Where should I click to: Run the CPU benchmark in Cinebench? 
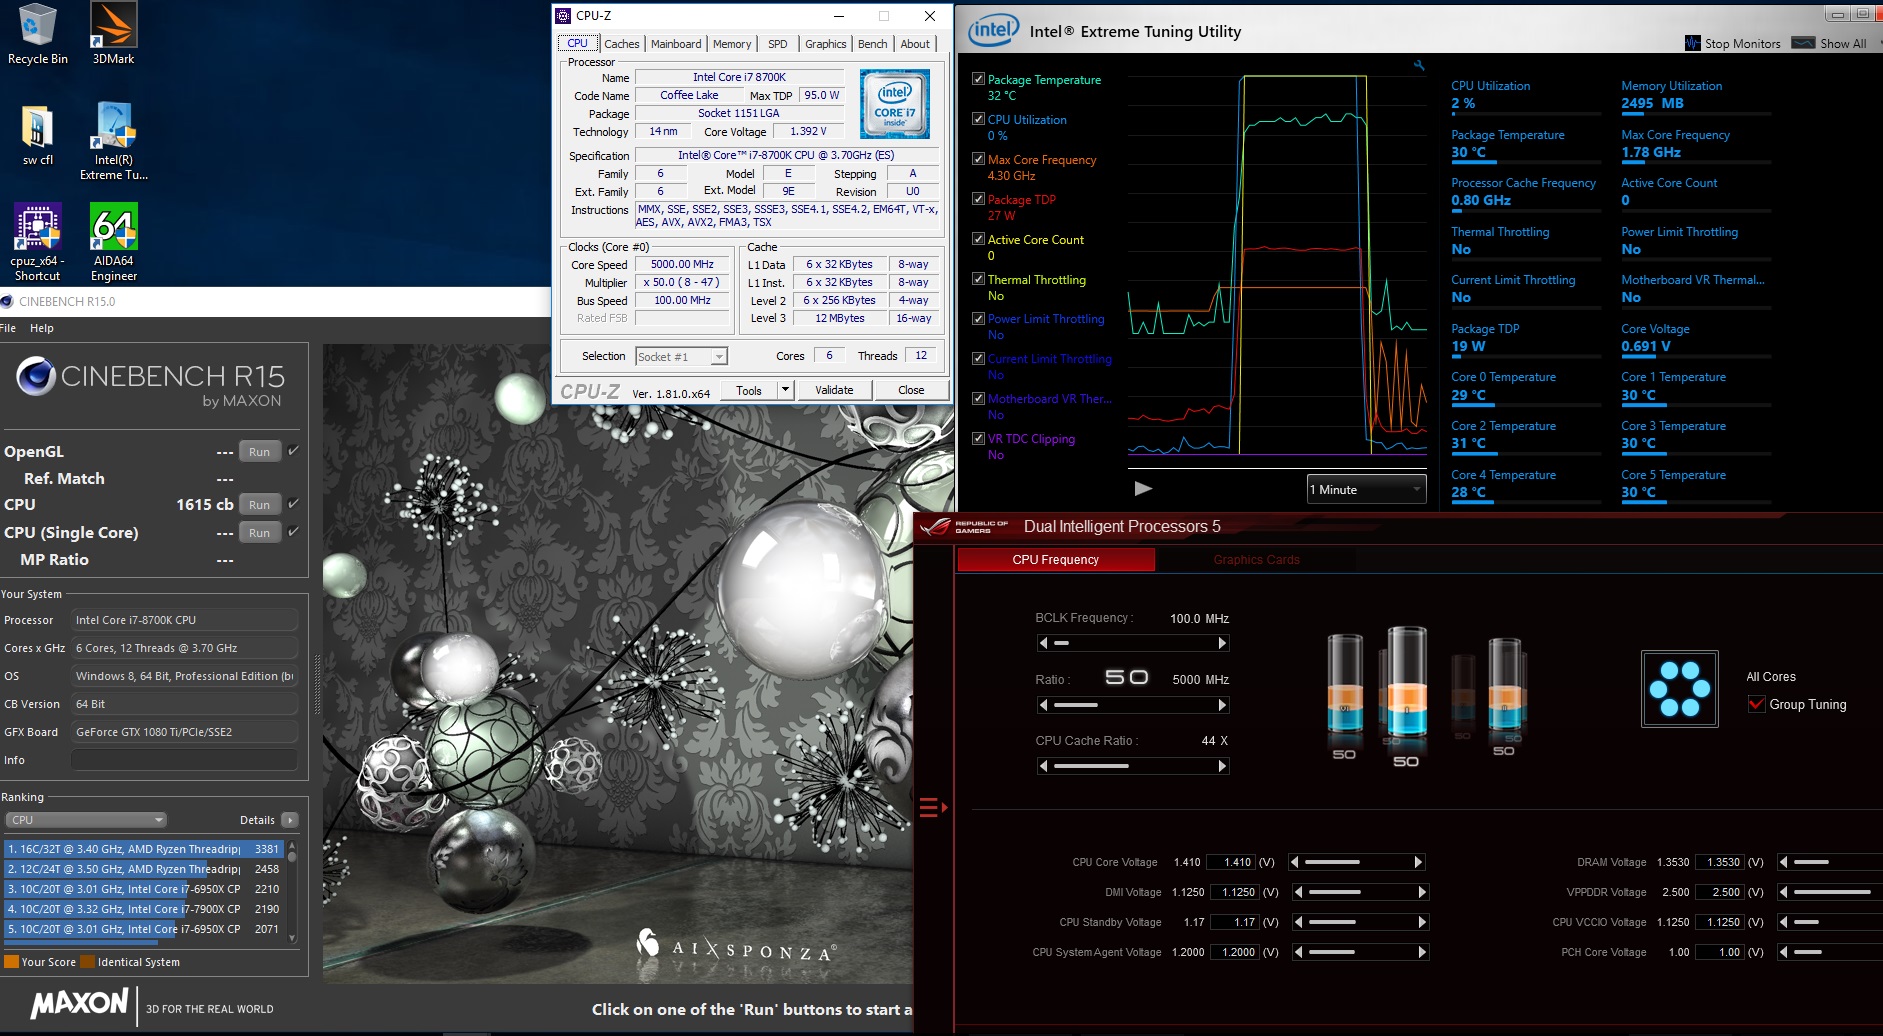[260, 505]
